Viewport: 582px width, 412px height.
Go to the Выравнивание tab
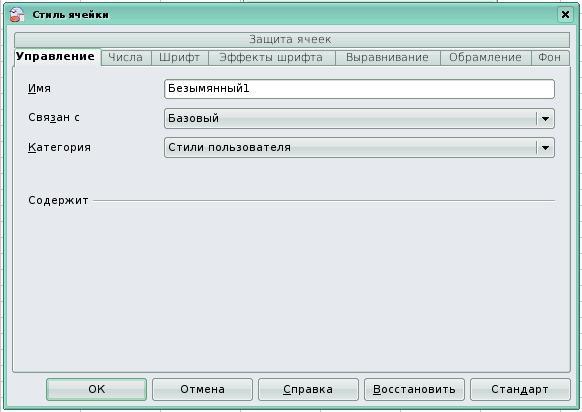pyautogui.click(x=388, y=58)
